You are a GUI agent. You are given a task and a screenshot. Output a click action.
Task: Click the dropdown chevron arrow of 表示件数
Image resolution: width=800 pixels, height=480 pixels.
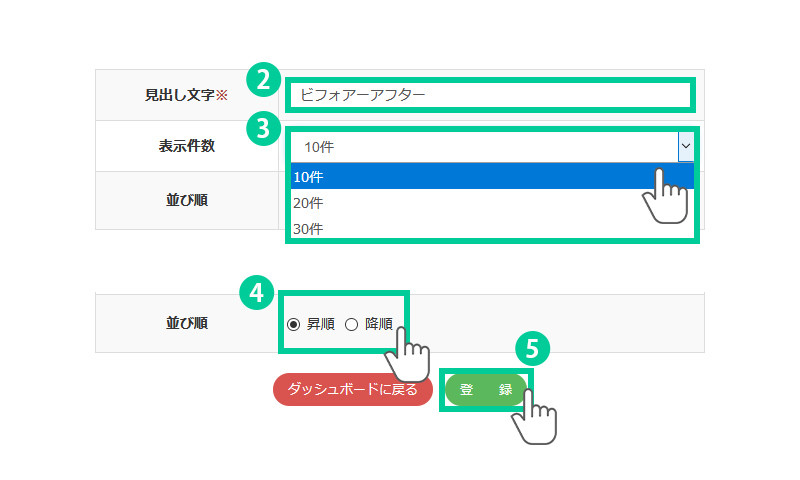coord(685,146)
